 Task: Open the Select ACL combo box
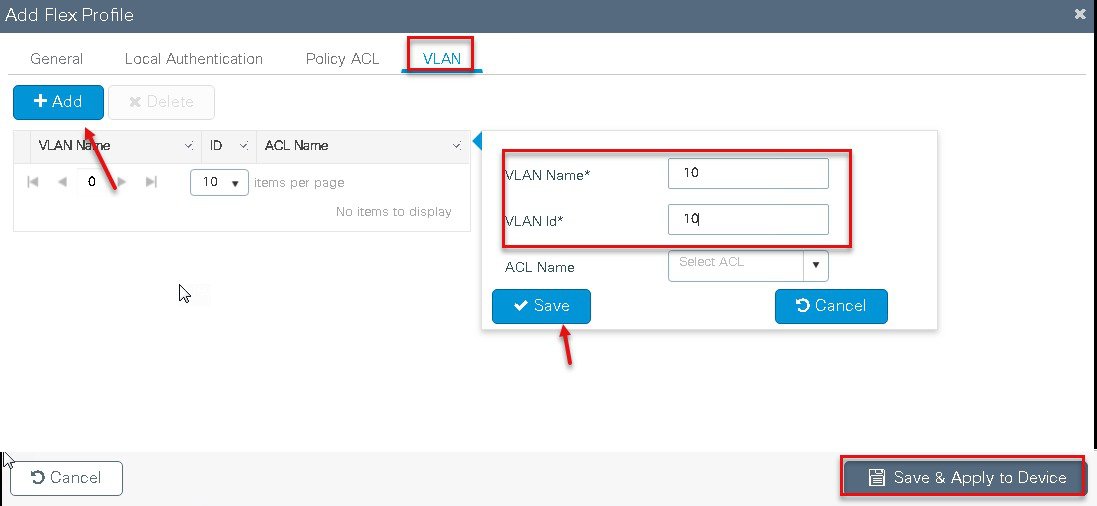coord(735,266)
